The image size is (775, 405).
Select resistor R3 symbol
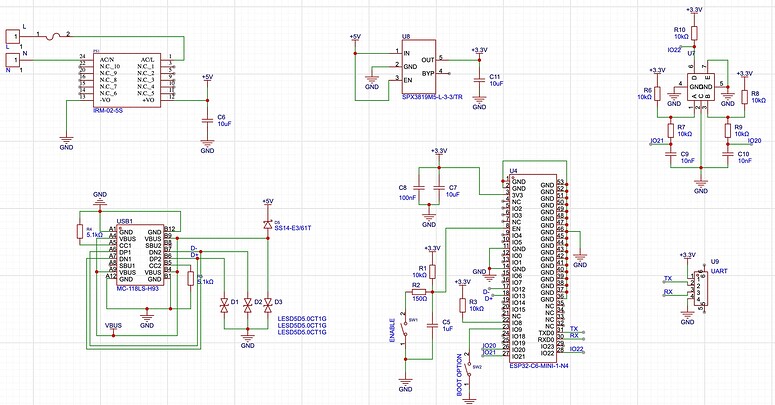click(x=462, y=305)
